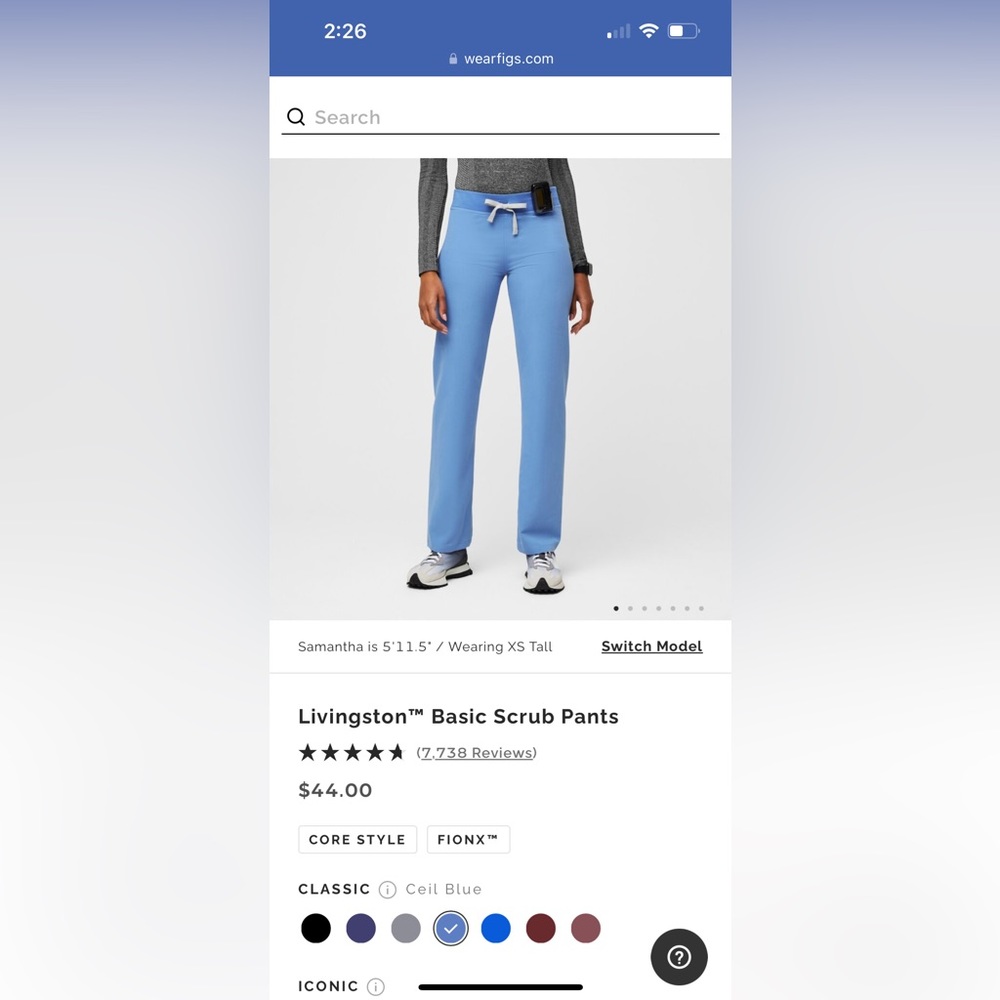Select the black color swatch

point(316,928)
